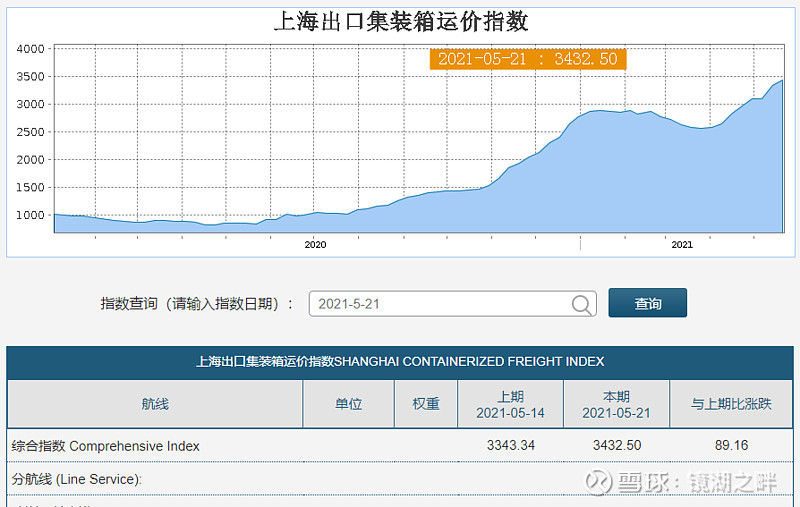Click the magnifier icon in the date field

582,305
